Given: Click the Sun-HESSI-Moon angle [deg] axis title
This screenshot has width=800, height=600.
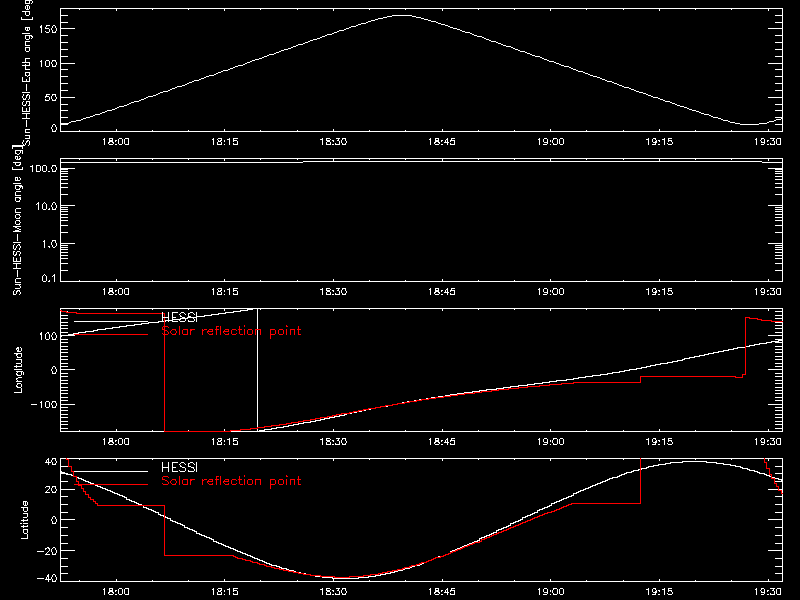Looking at the screenshot, I should click(x=17, y=220).
